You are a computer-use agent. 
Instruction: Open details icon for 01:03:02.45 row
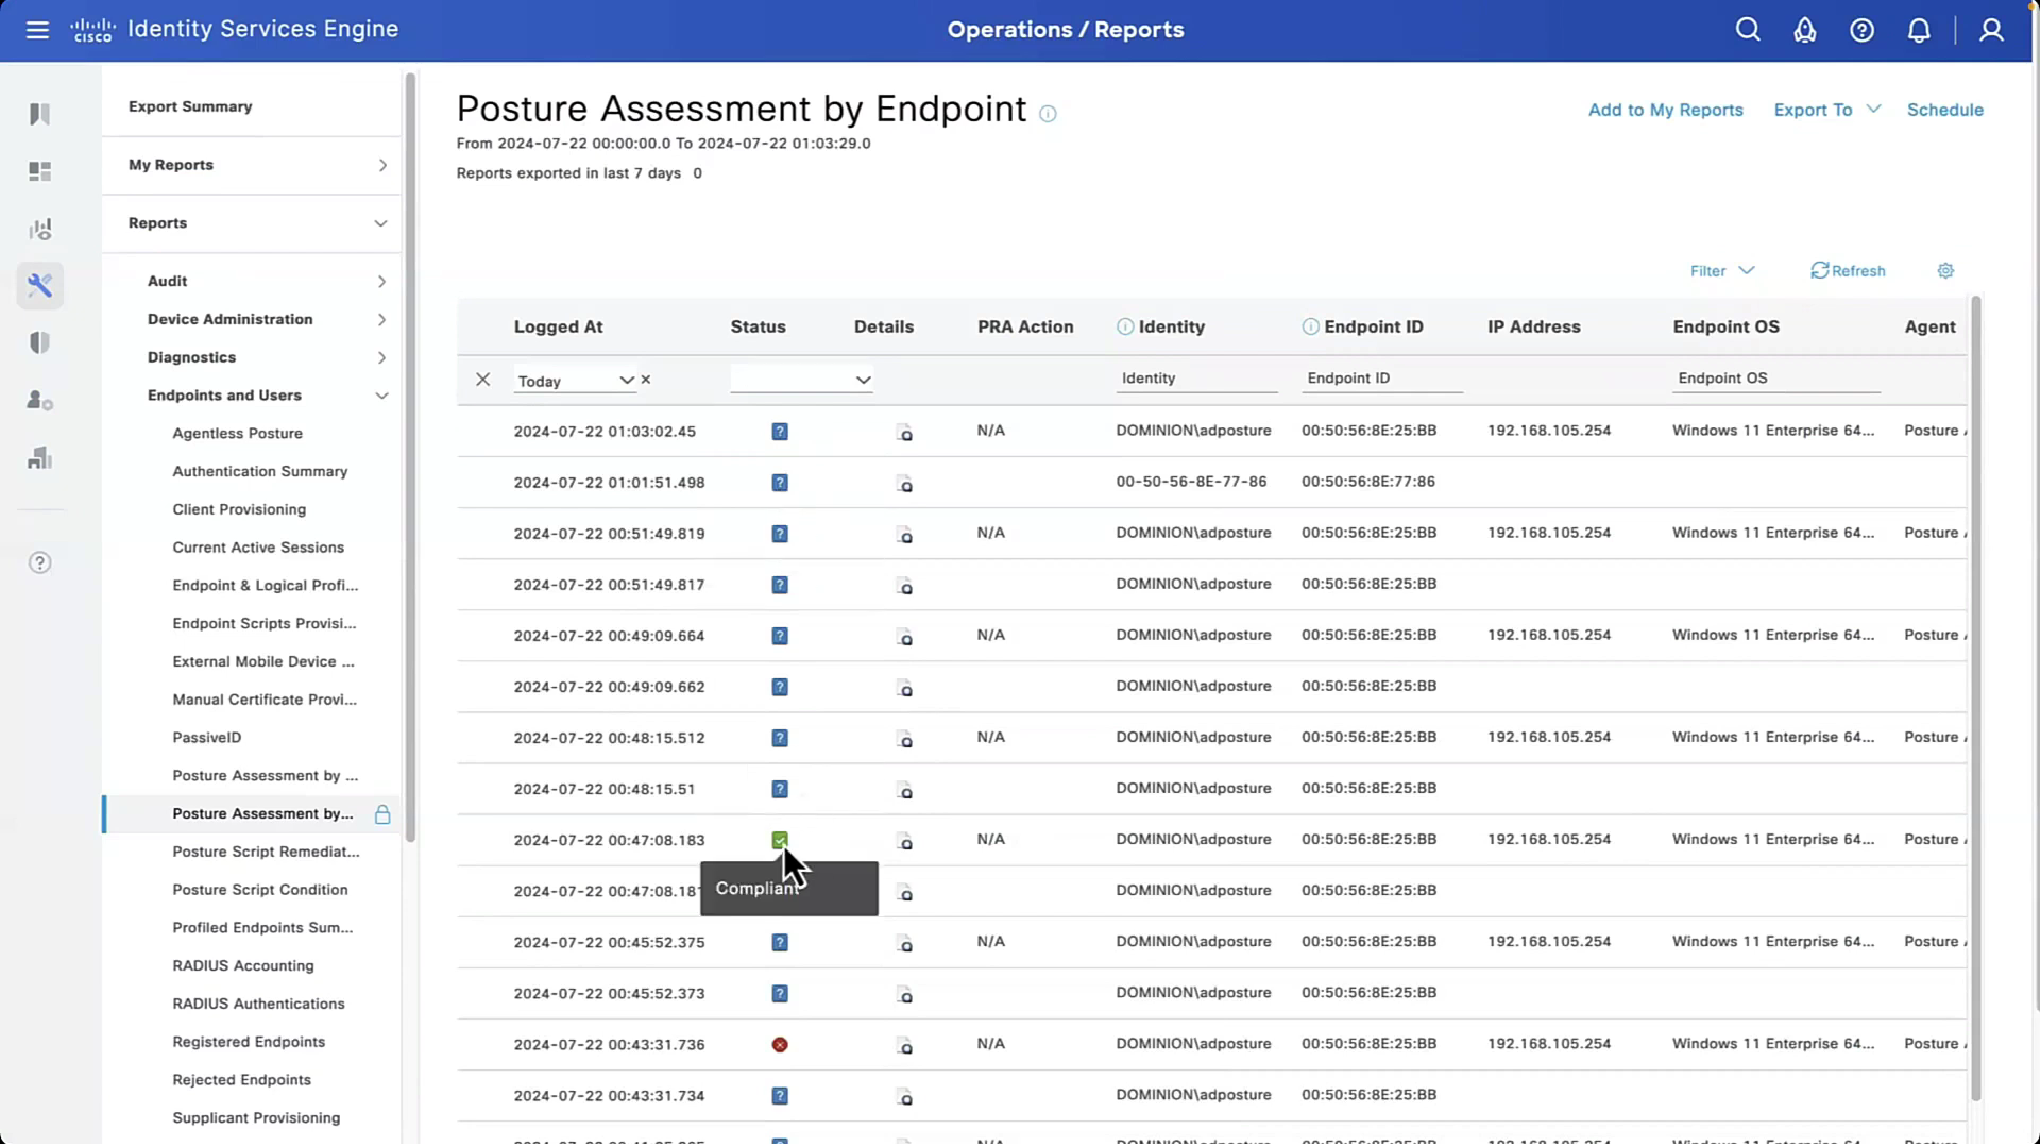click(904, 432)
